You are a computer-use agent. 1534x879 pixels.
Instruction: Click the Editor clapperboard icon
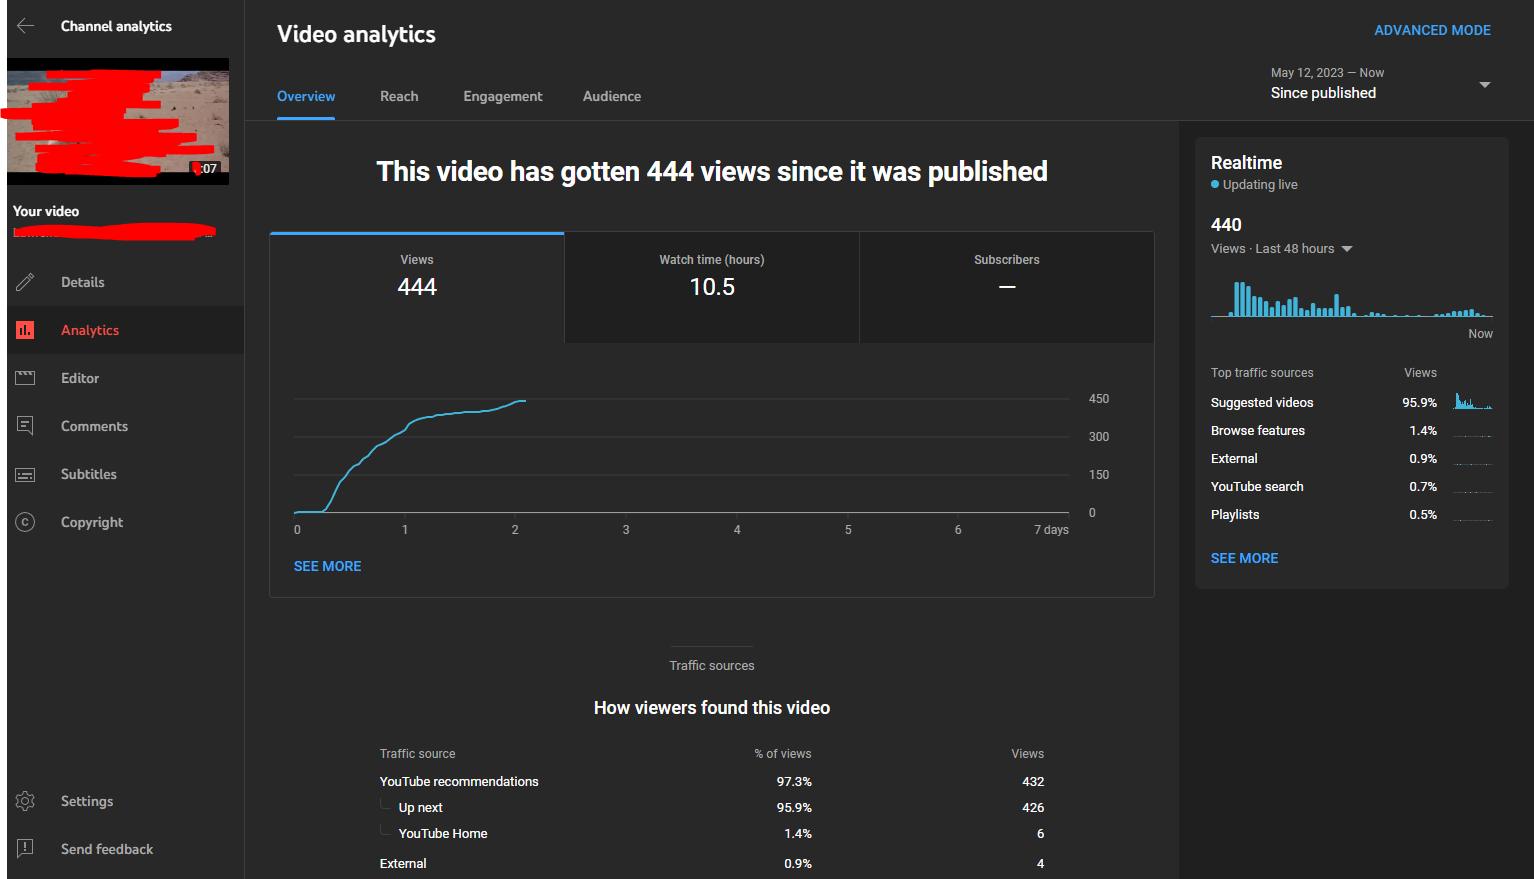[26, 378]
